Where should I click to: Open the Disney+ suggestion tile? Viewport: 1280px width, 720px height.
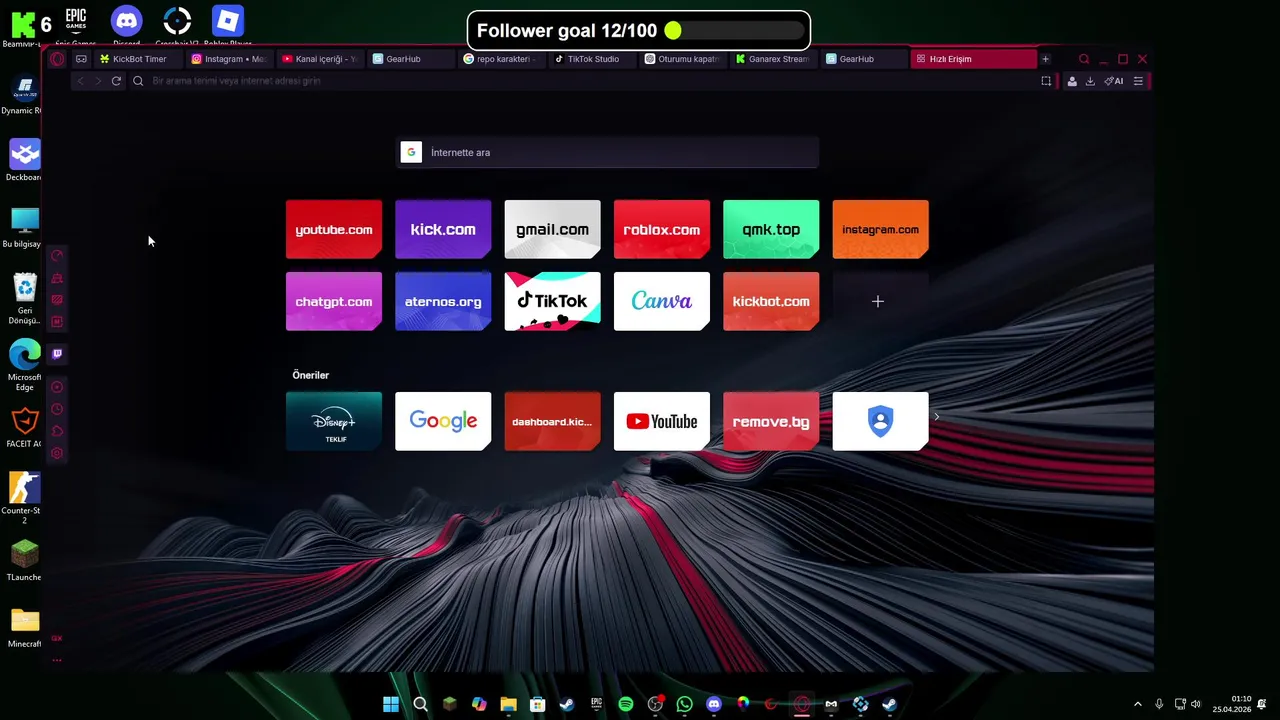point(334,421)
